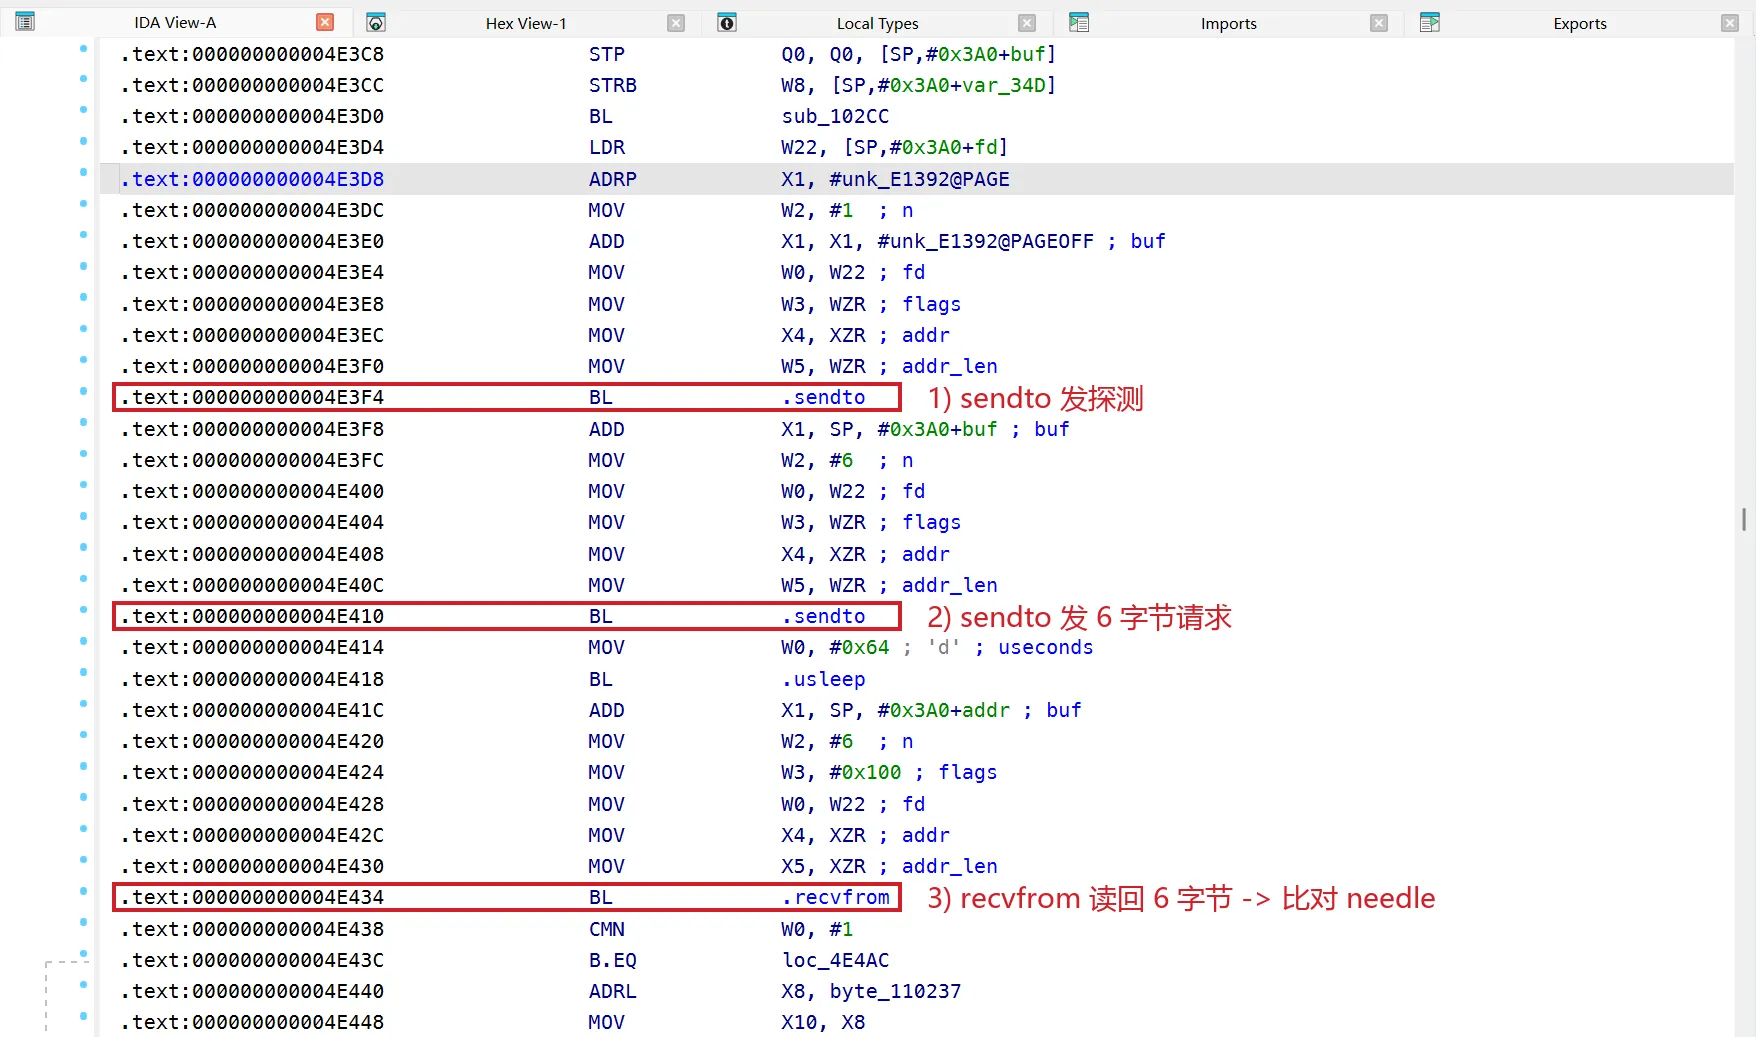Click the byte_110237 reference

tap(895, 991)
